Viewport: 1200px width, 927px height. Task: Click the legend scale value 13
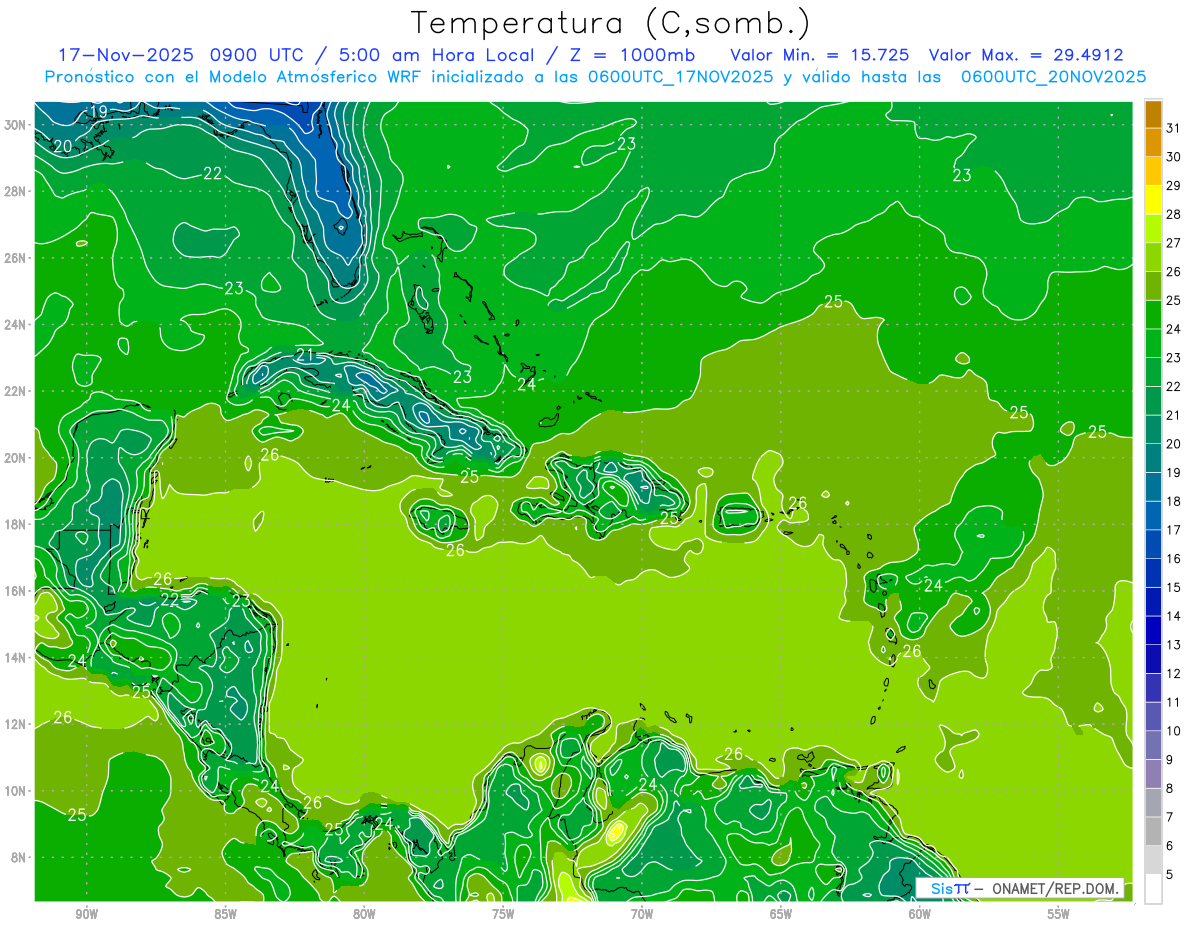[x=1174, y=645]
